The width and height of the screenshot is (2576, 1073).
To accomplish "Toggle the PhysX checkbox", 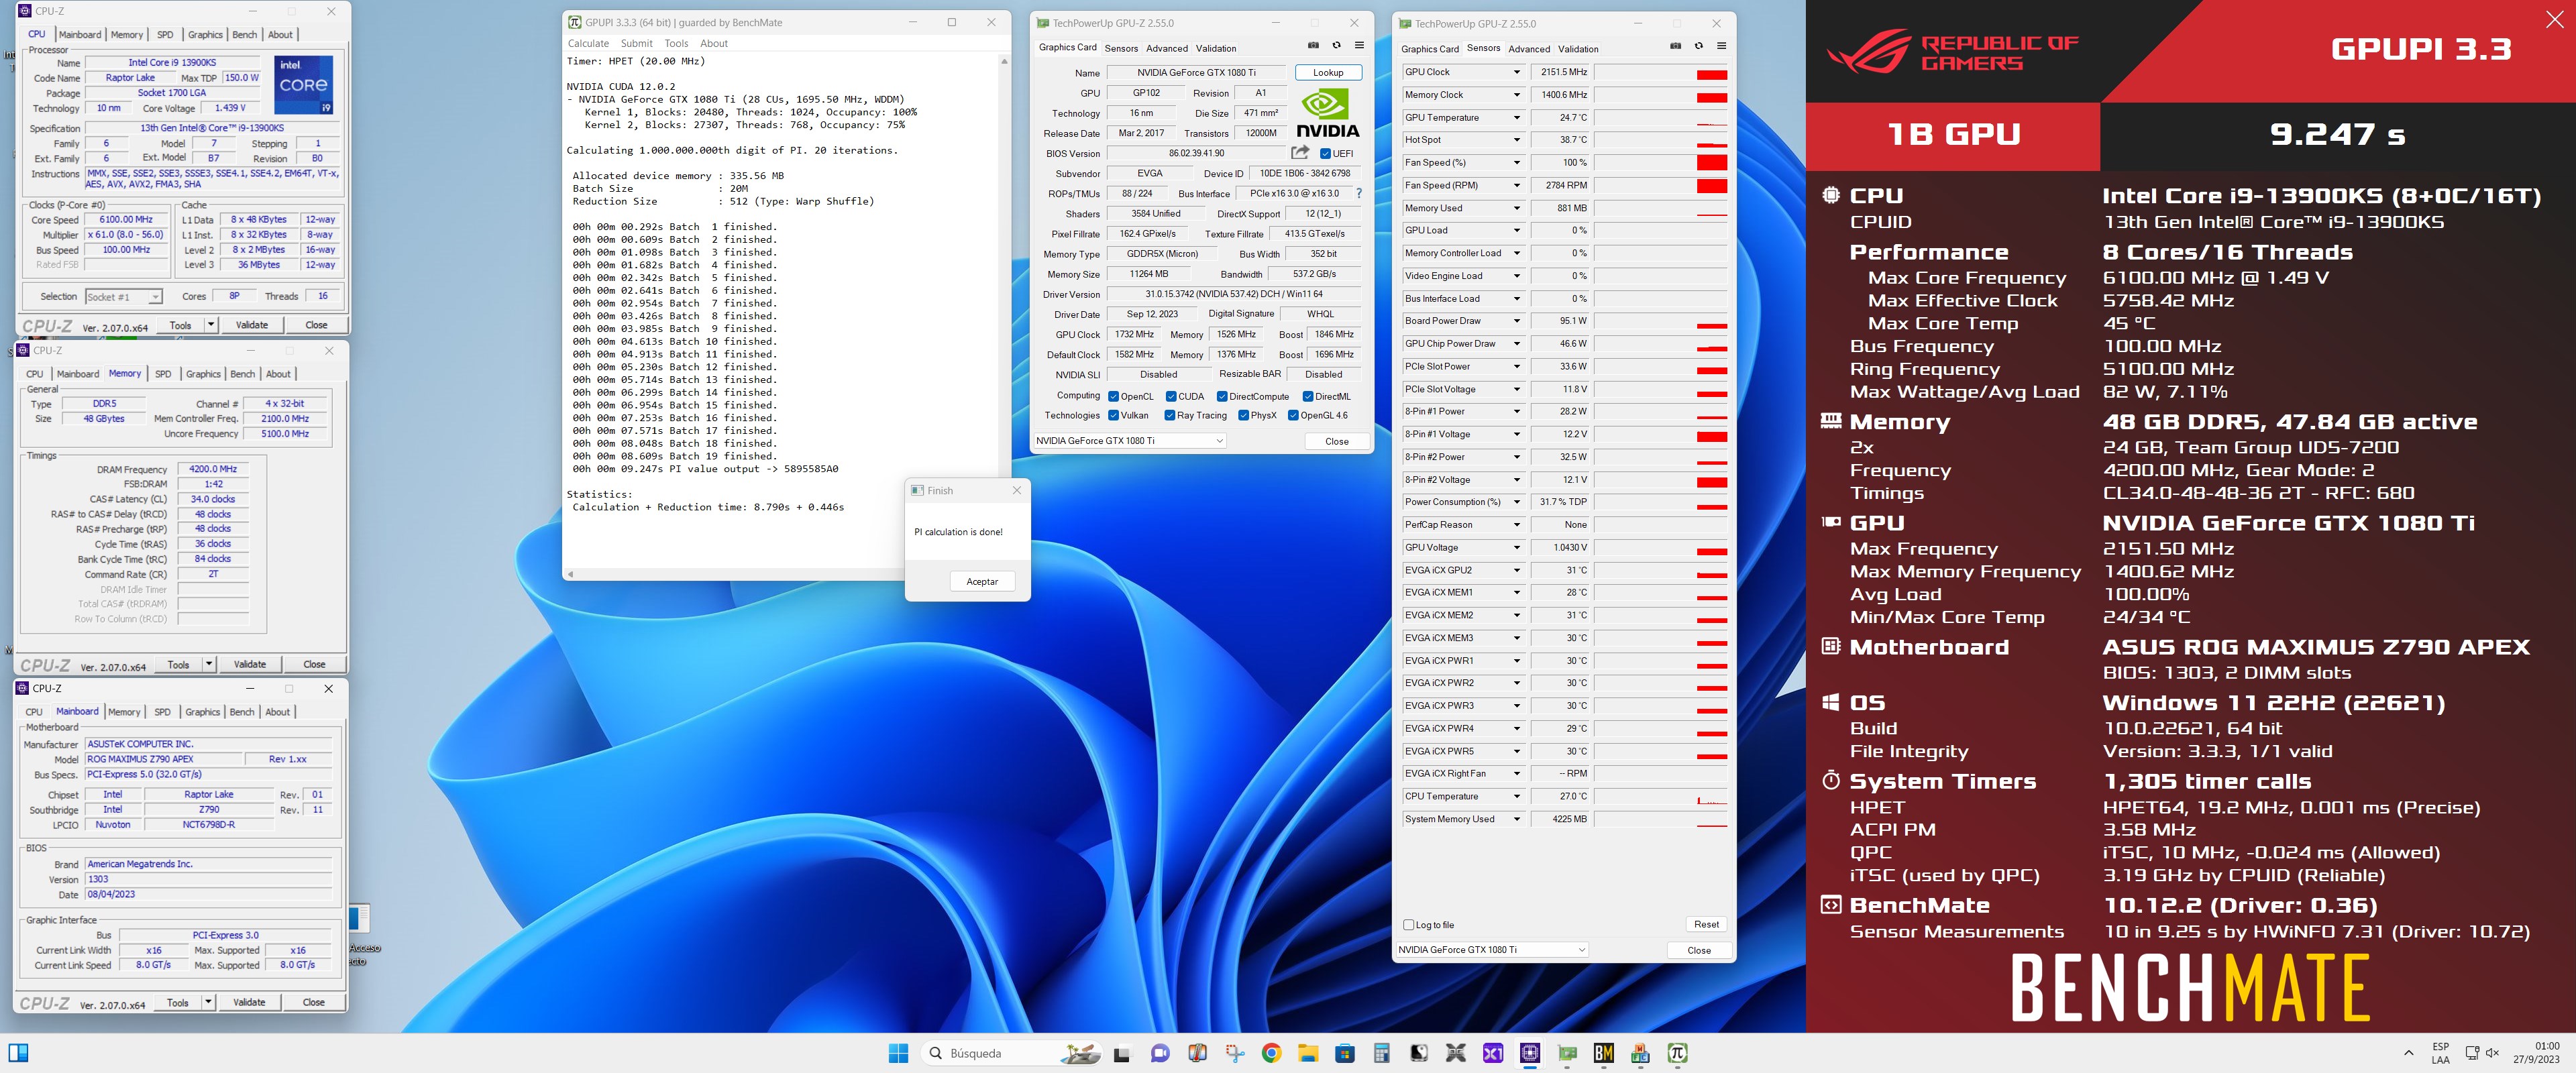I will tap(1243, 415).
